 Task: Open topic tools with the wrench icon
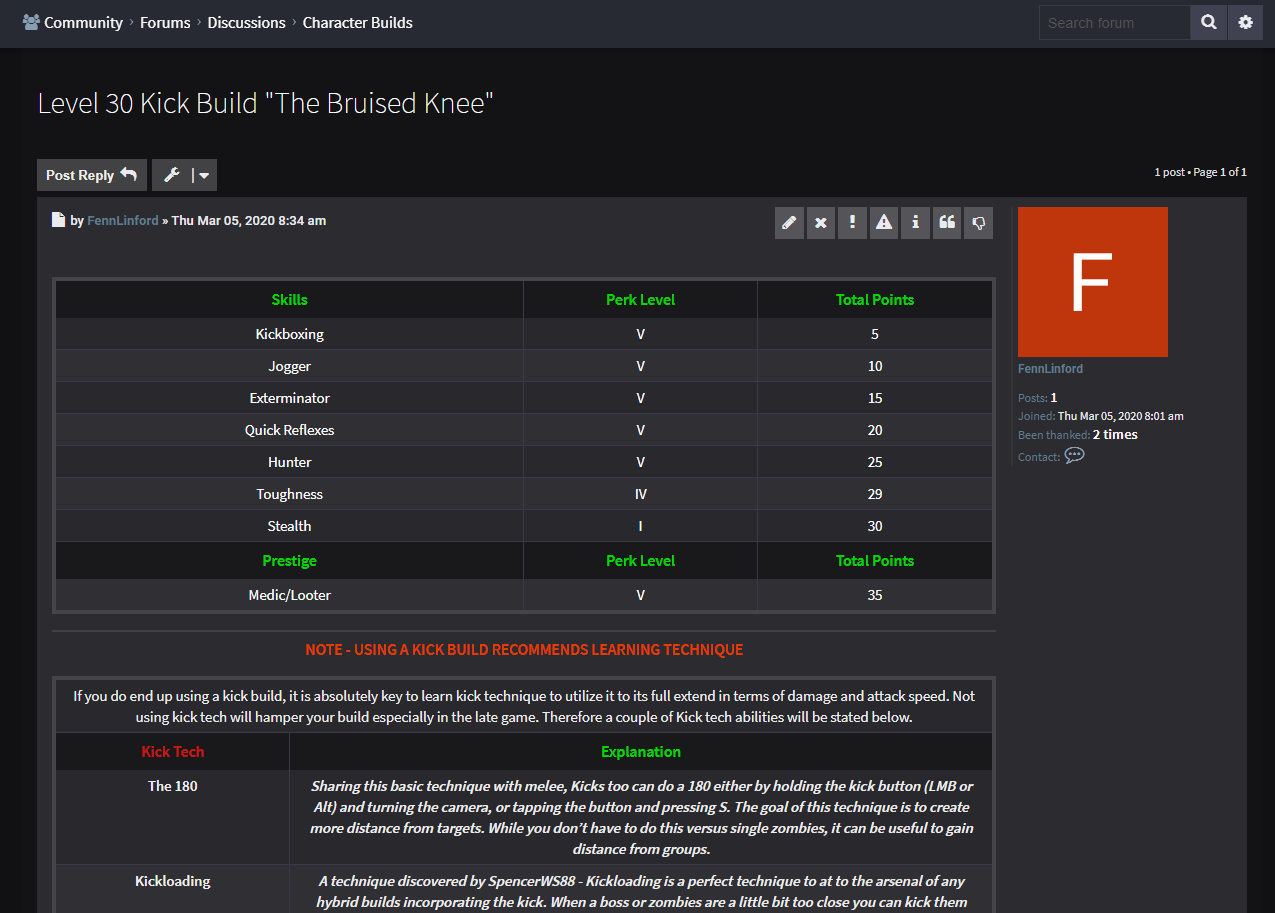pos(170,174)
